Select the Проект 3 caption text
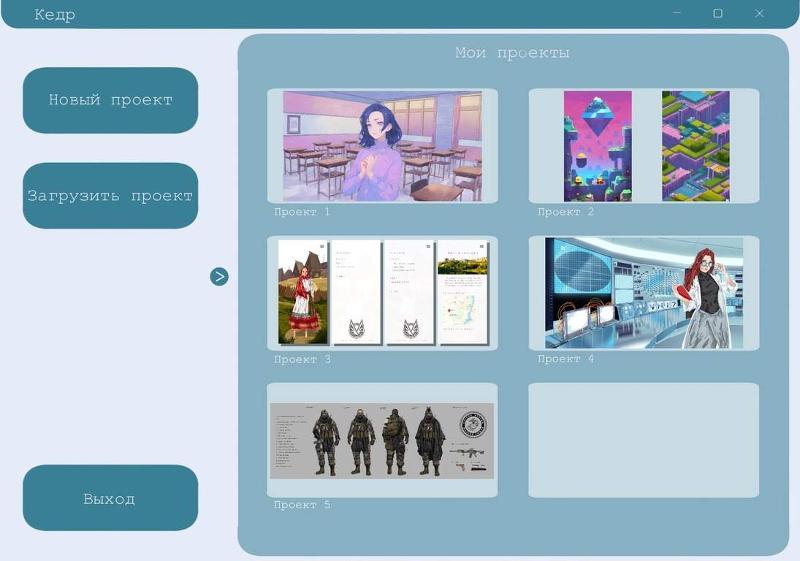Image resolution: width=800 pixels, height=561 pixels. [x=302, y=359]
